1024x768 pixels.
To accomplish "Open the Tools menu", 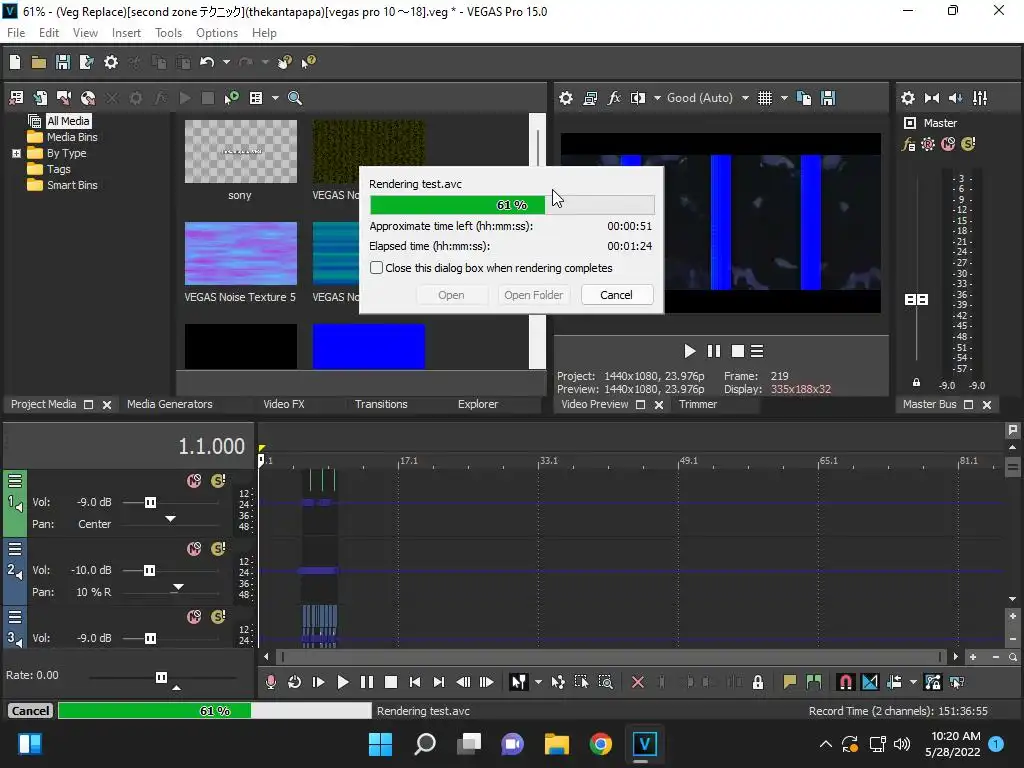I will (168, 33).
